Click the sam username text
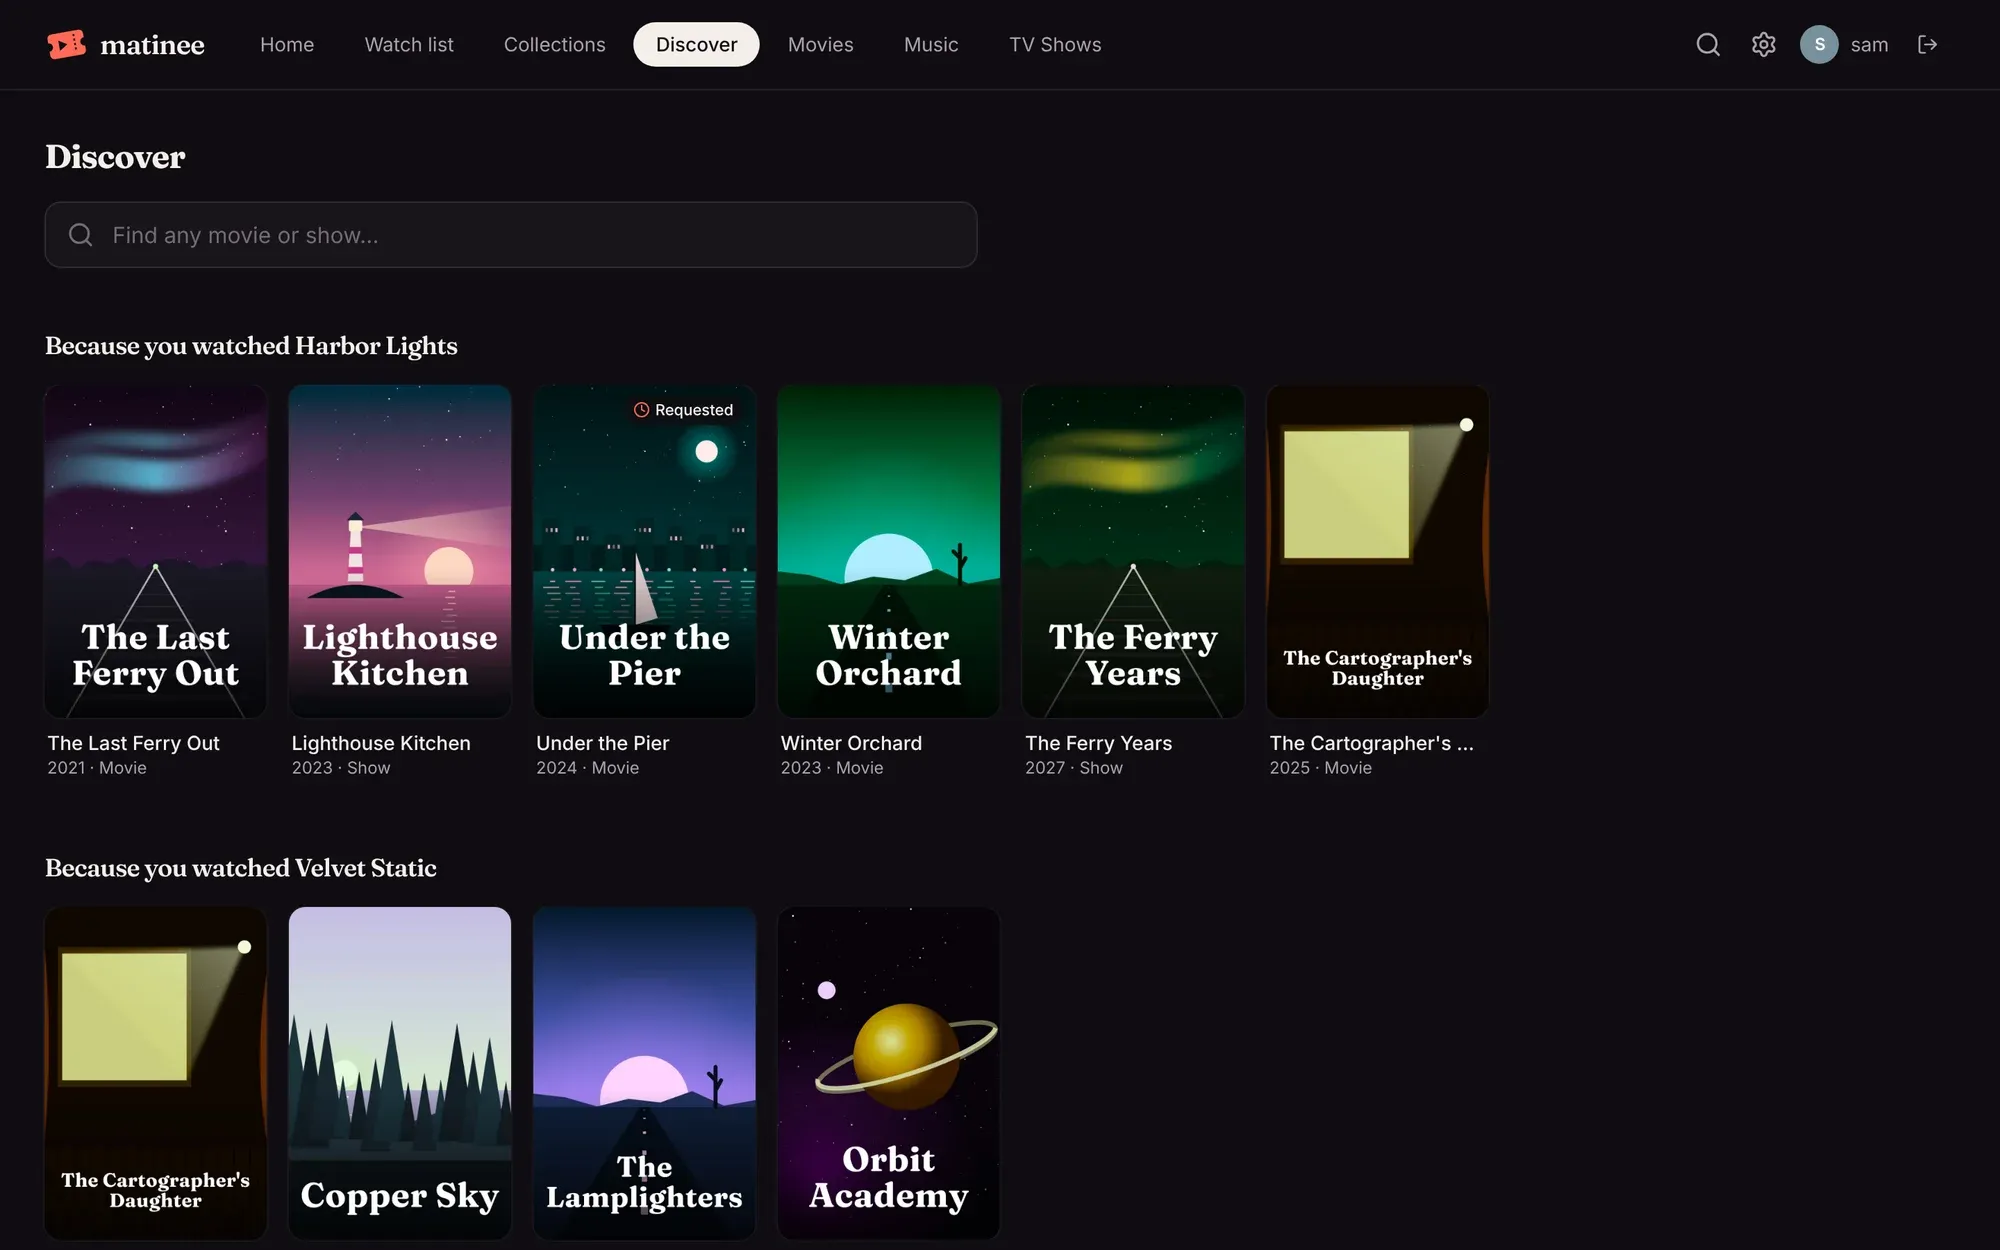 tap(1869, 44)
